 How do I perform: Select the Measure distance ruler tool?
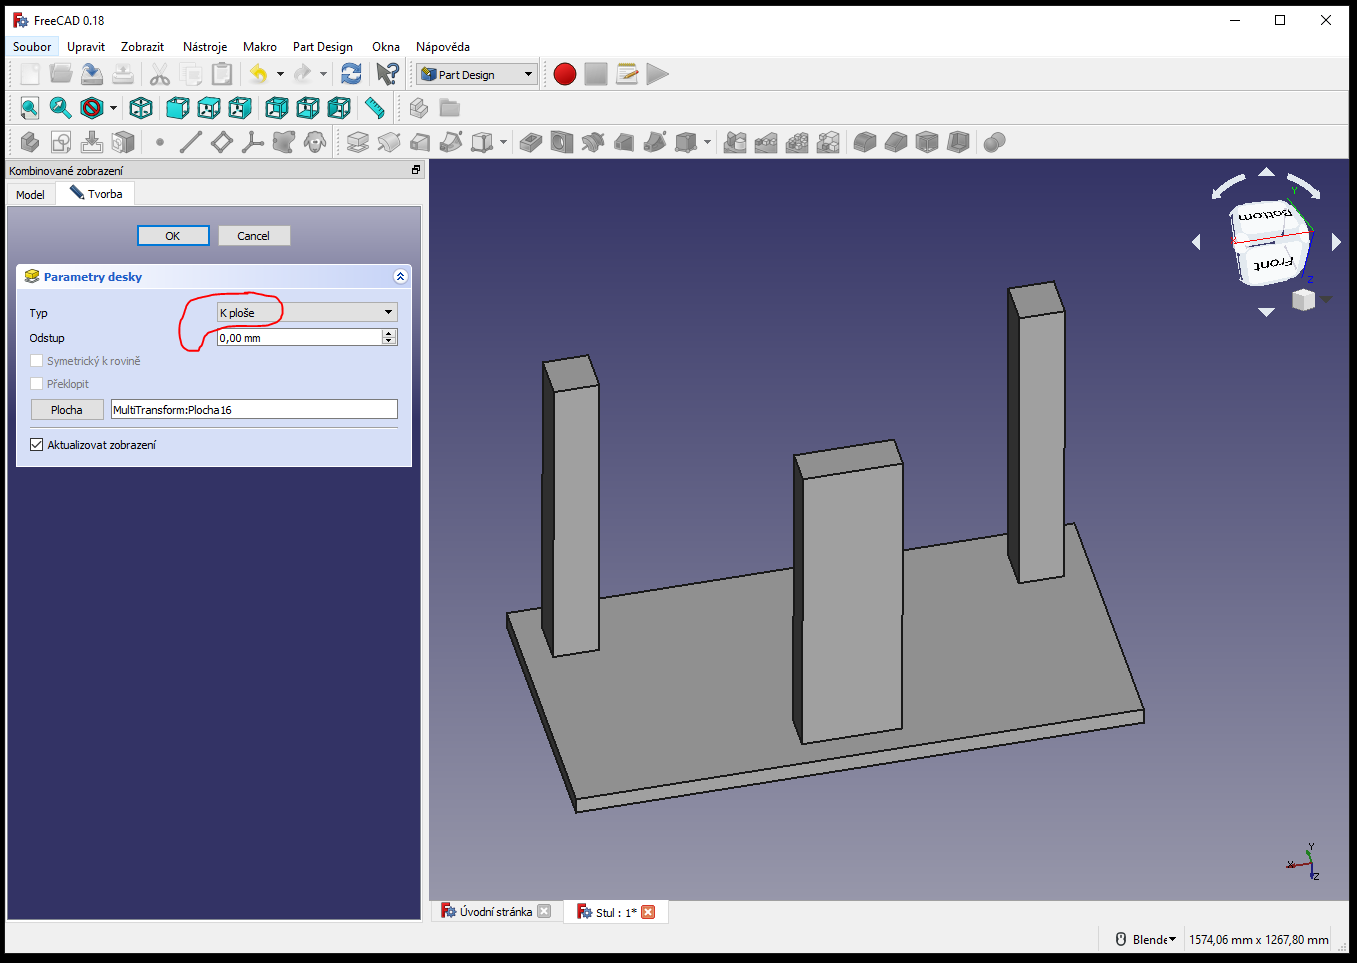pyautogui.click(x=375, y=108)
